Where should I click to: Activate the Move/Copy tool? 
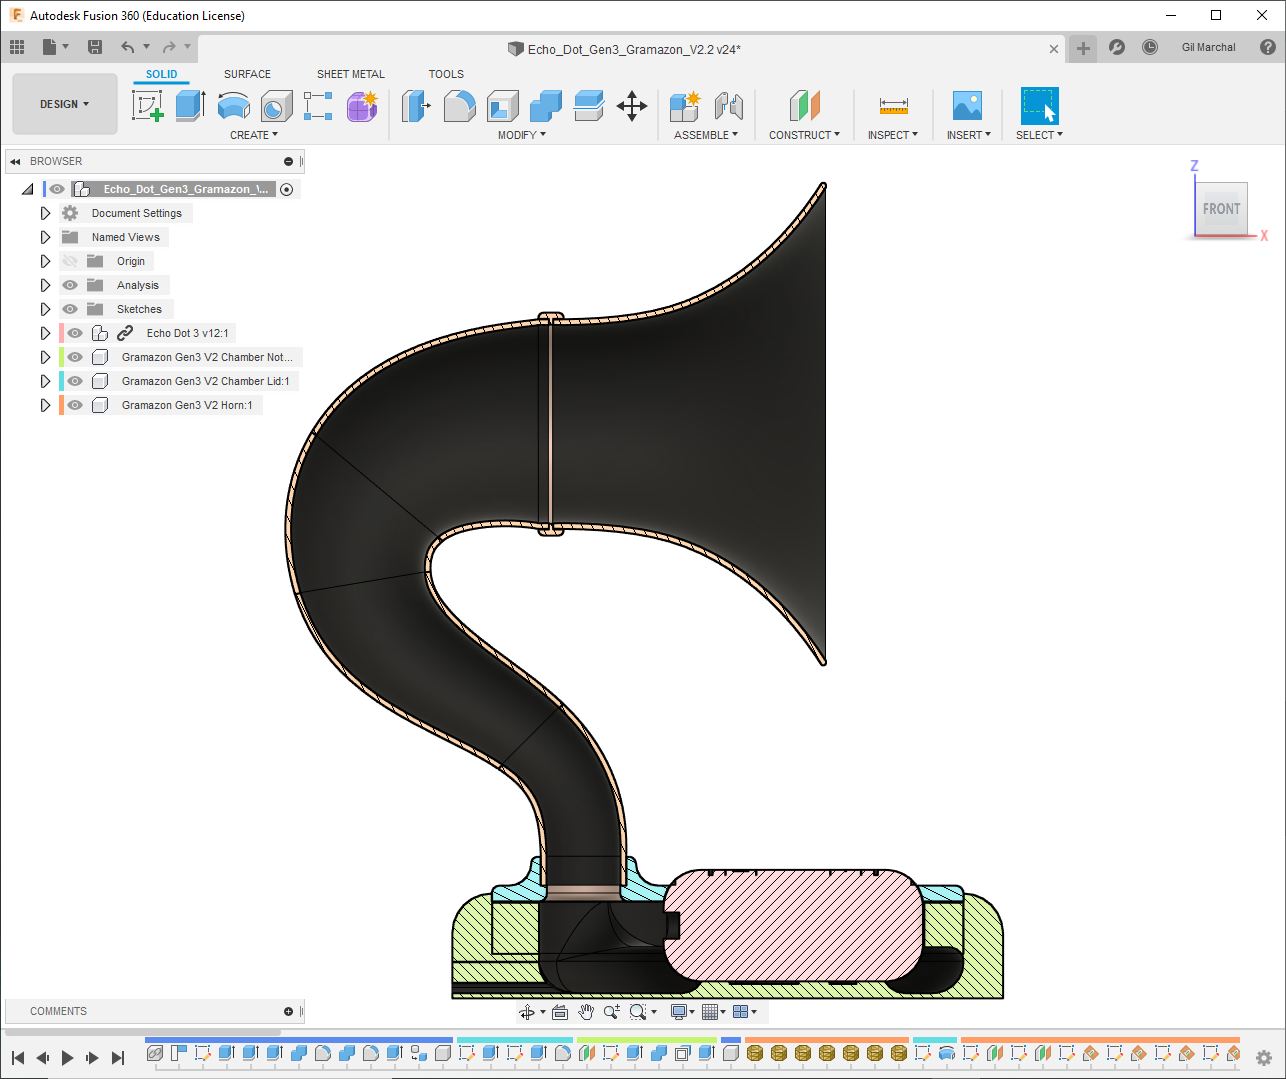632,105
